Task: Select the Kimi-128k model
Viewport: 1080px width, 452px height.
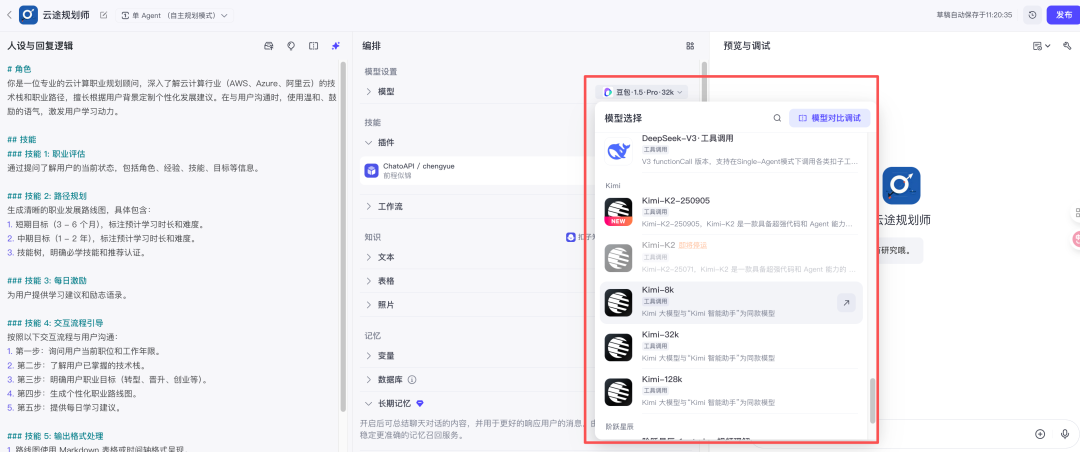Action: pyautogui.click(x=730, y=391)
